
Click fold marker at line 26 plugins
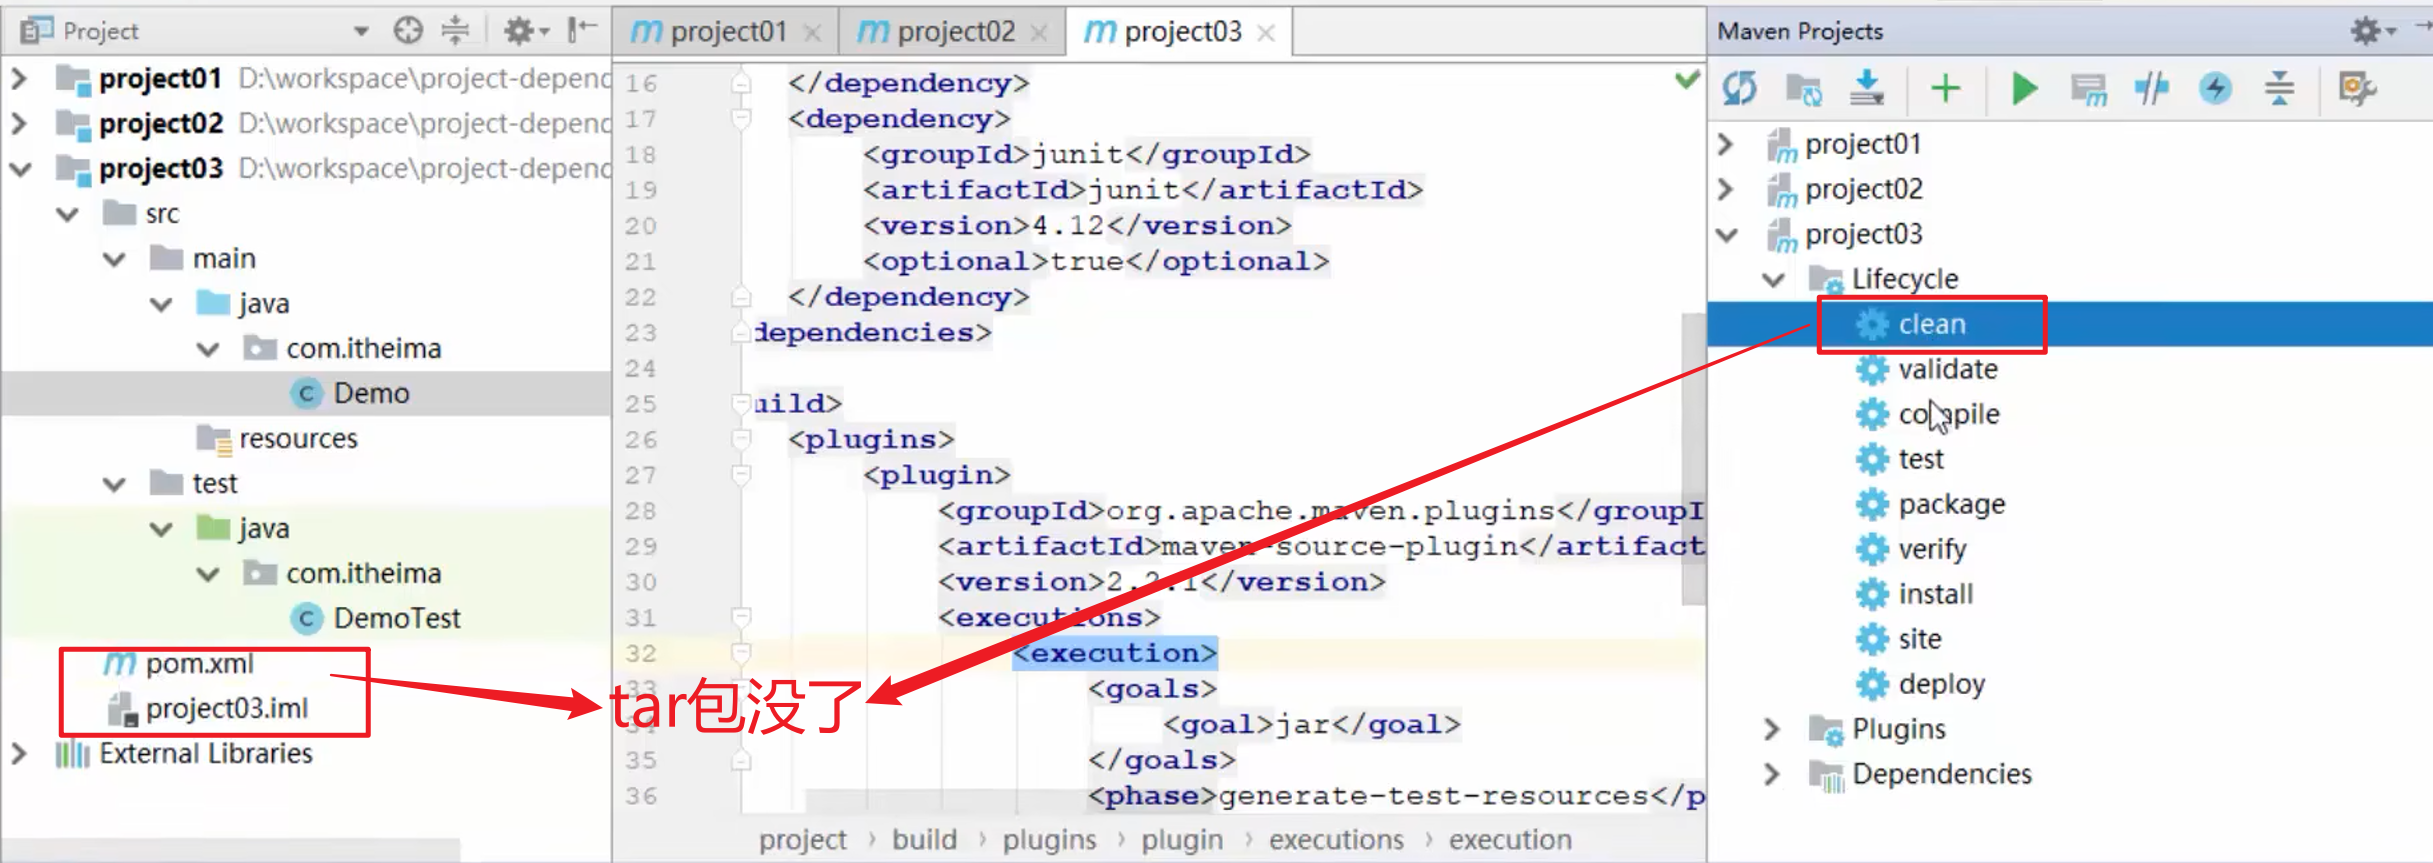pyautogui.click(x=741, y=439)
